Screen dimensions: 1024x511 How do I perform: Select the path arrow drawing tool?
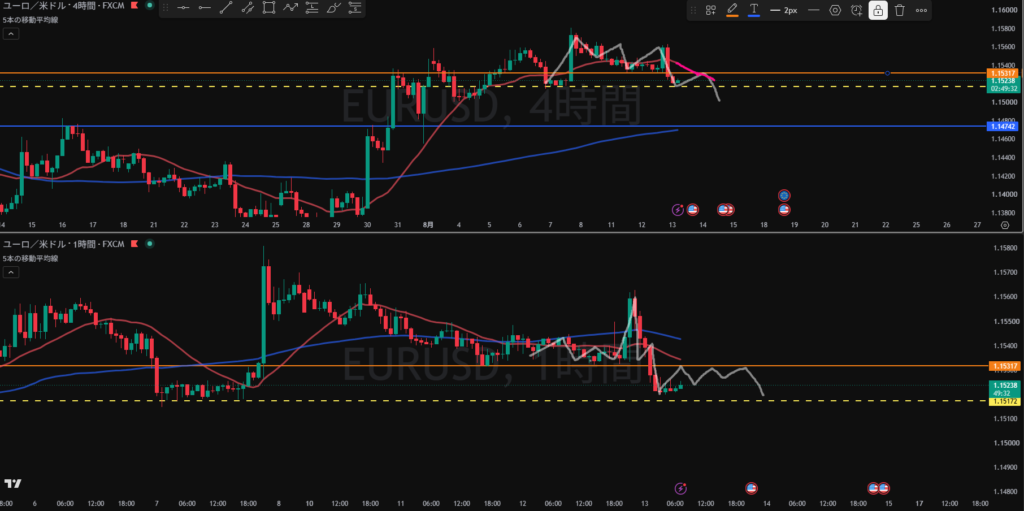(x=290, y=8)
